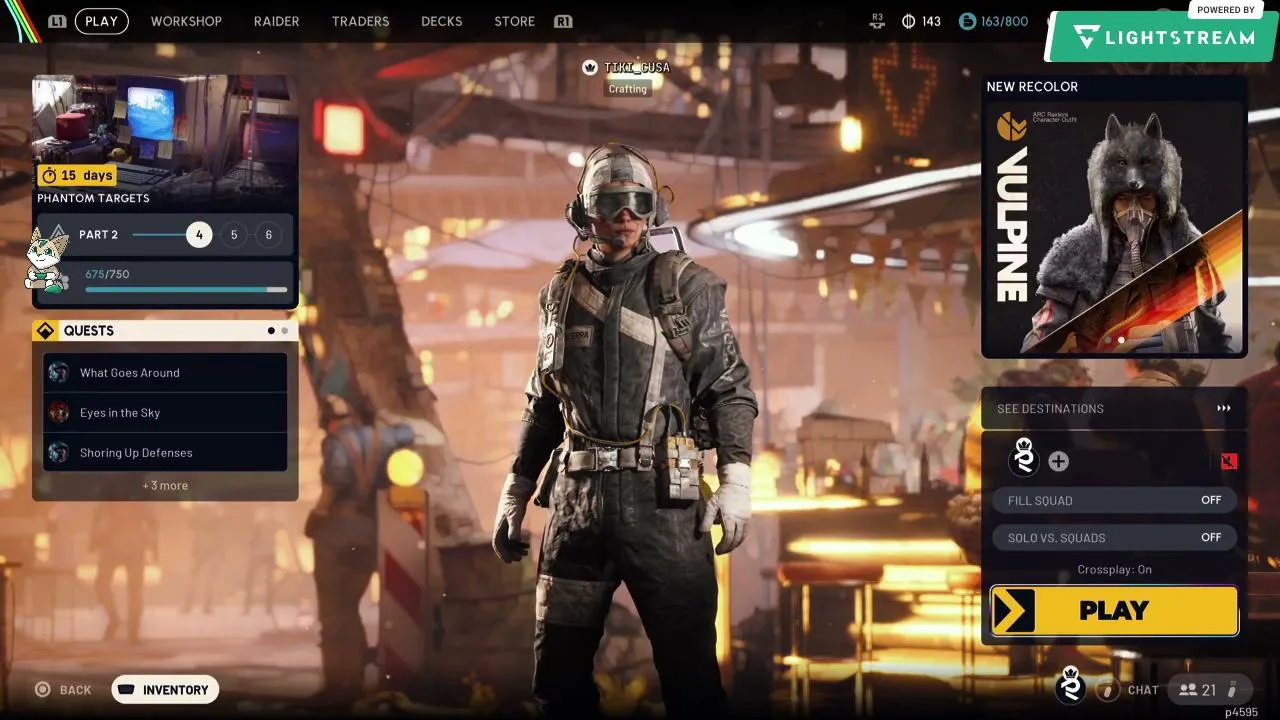Toggle the red muted voice icon
This screenshot has height=720, width=1280.
1229,461
